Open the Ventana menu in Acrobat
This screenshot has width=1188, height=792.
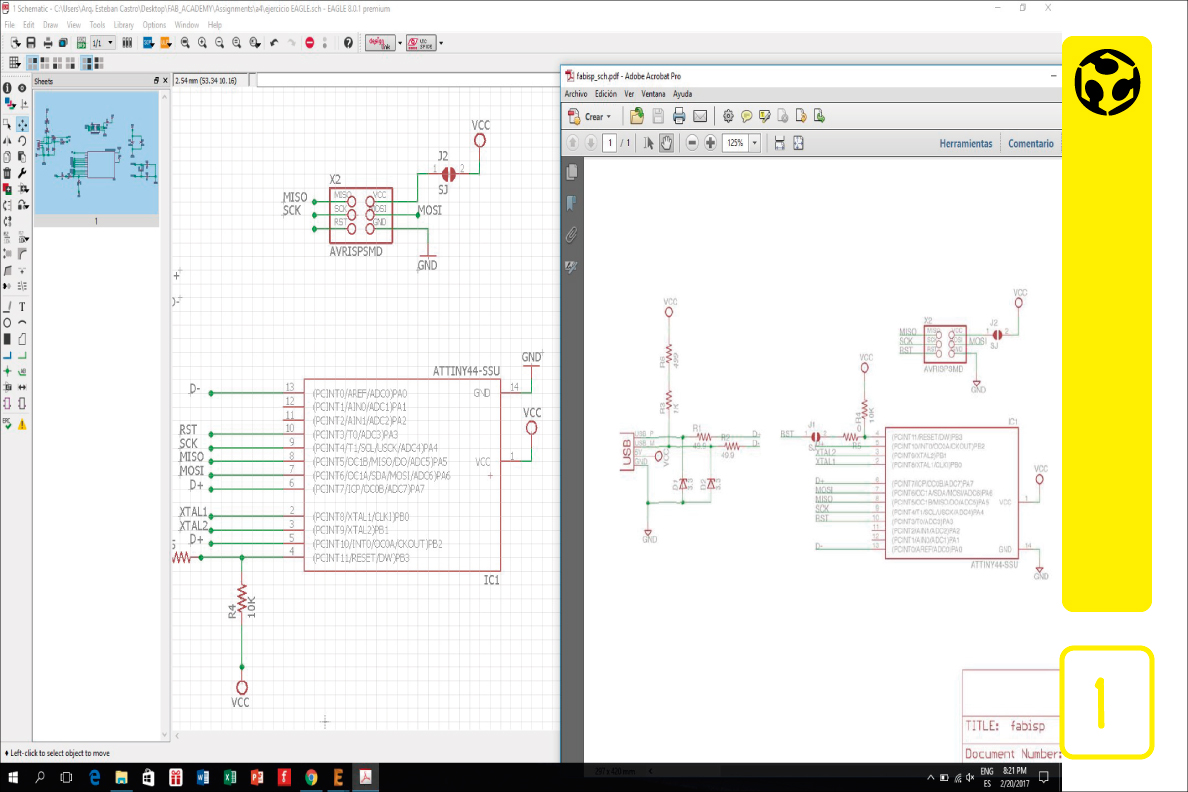point(652,94)
